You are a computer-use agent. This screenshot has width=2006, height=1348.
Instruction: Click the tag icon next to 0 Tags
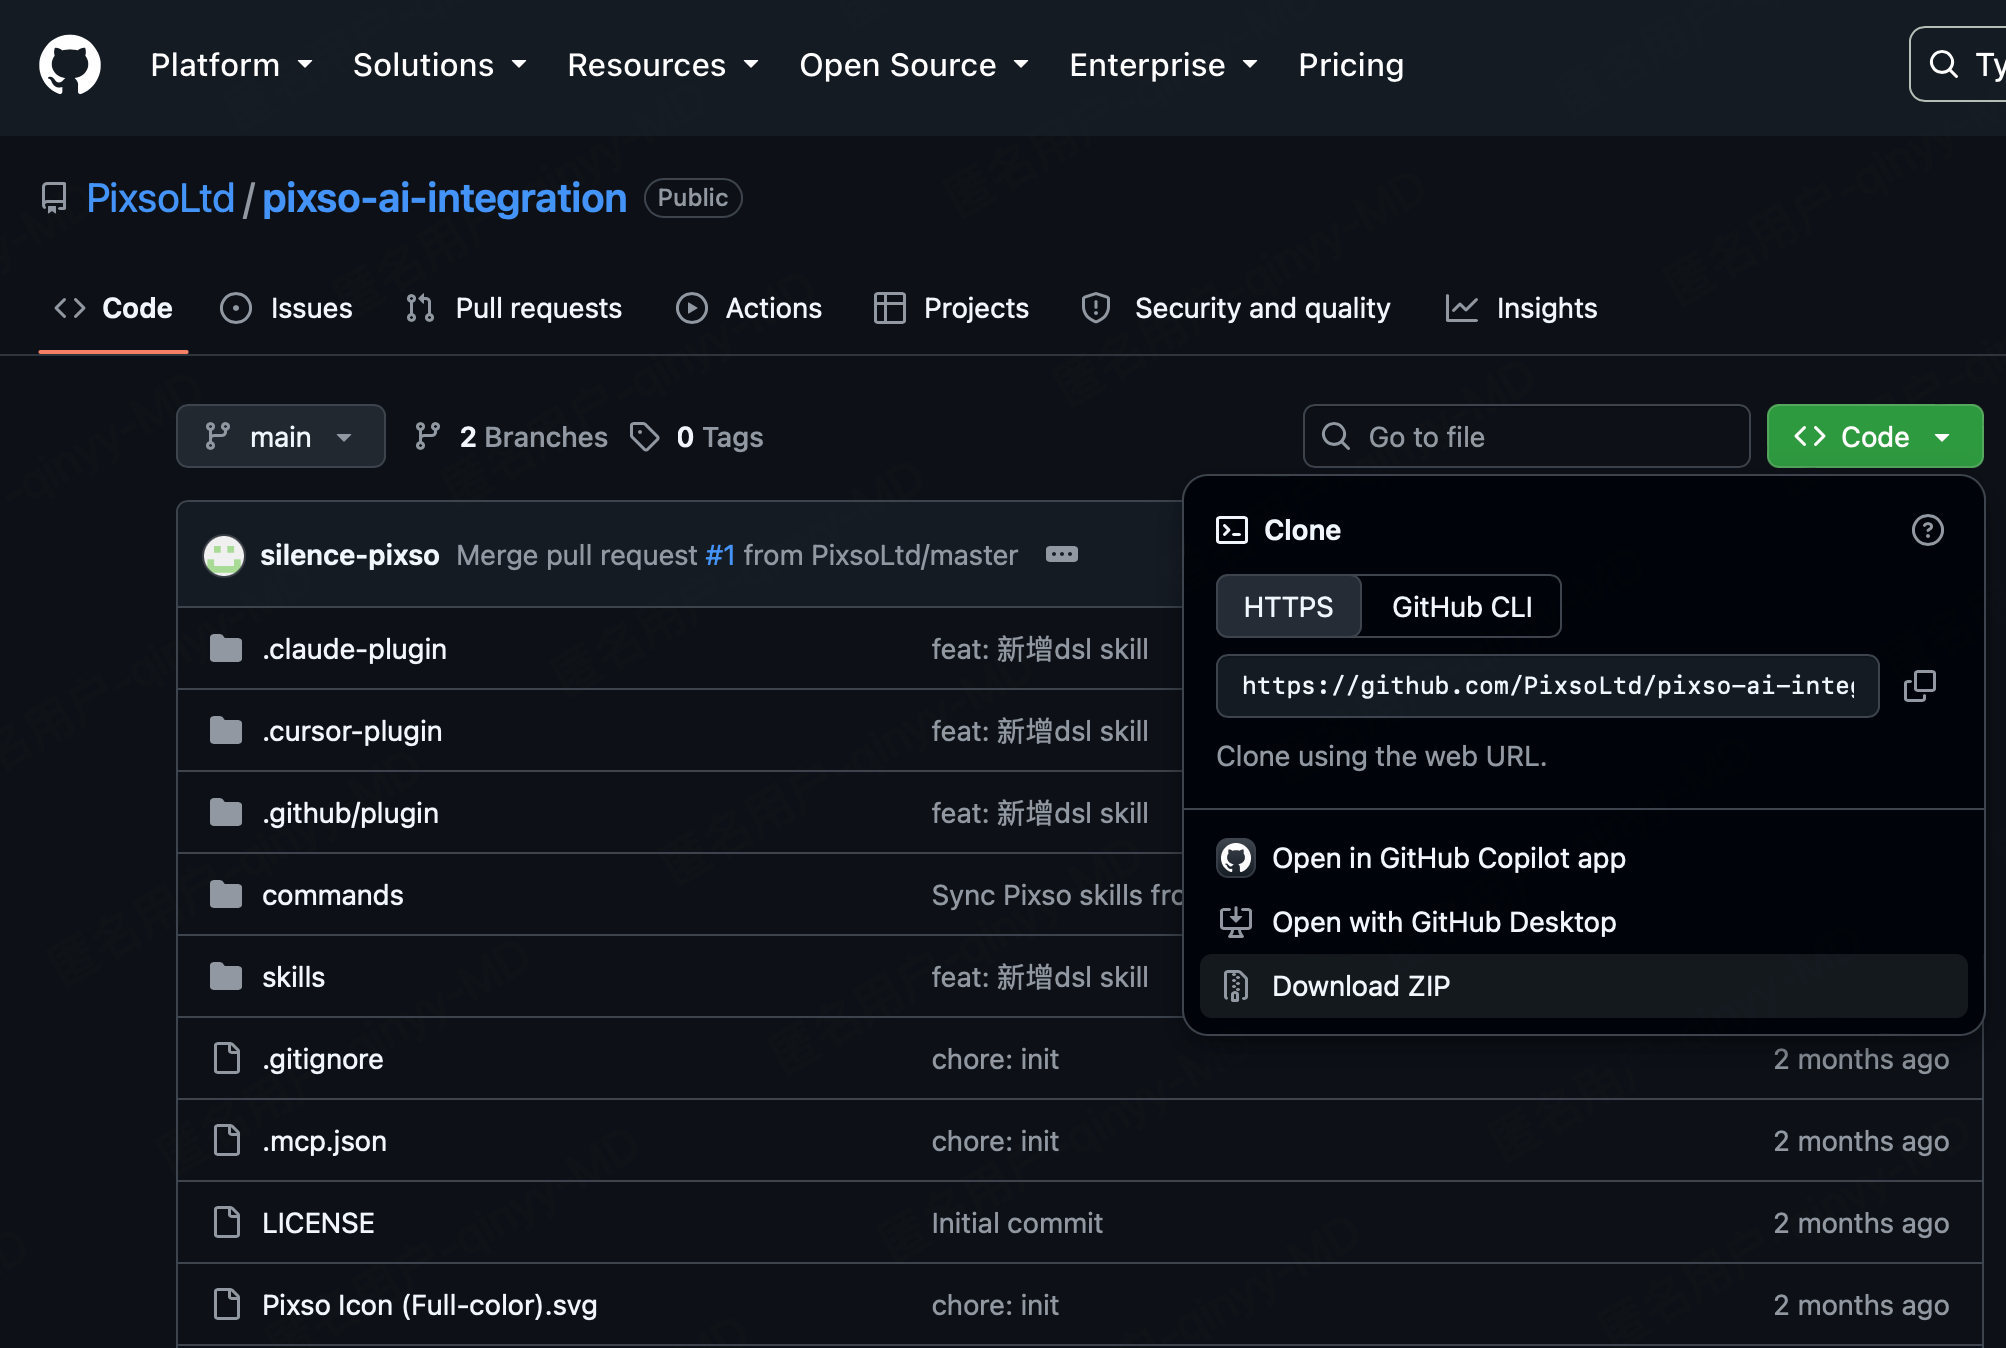tap(645, 437)
